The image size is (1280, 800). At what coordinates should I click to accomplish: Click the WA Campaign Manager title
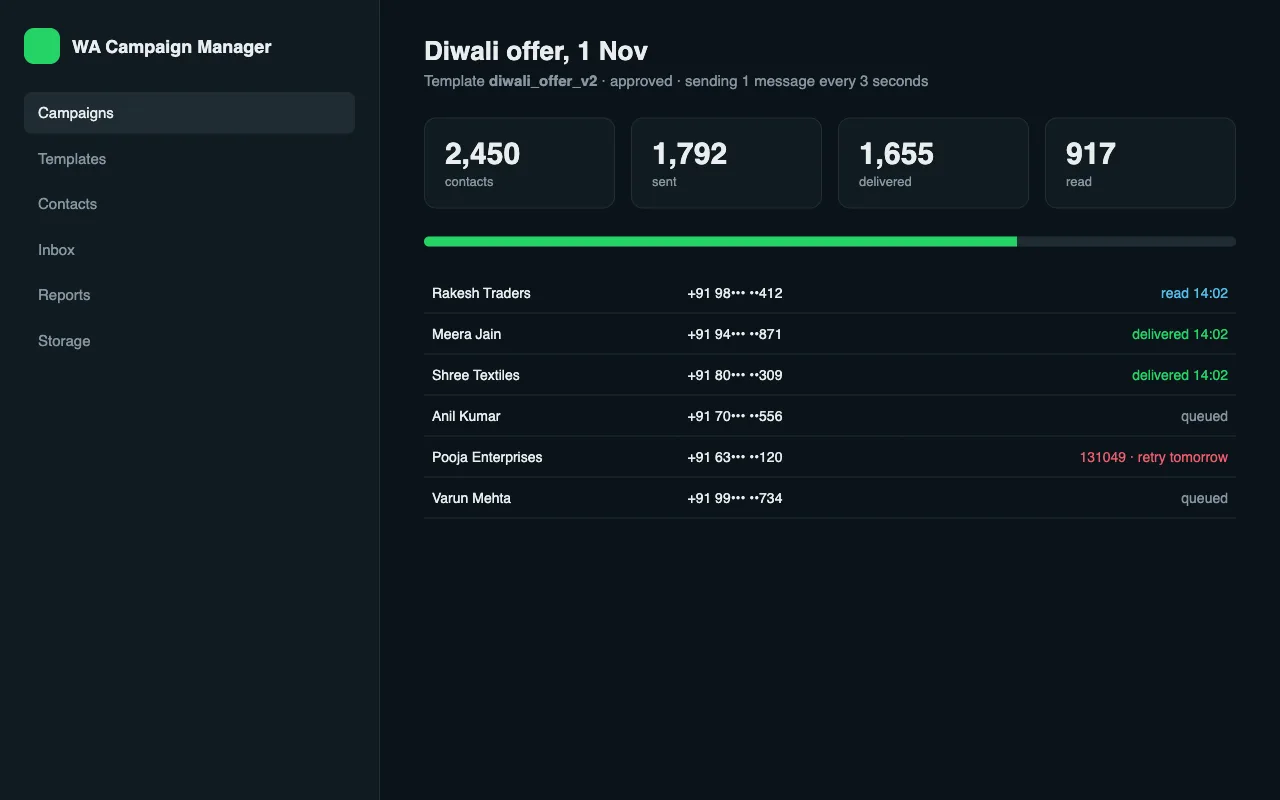click(171, 46)
